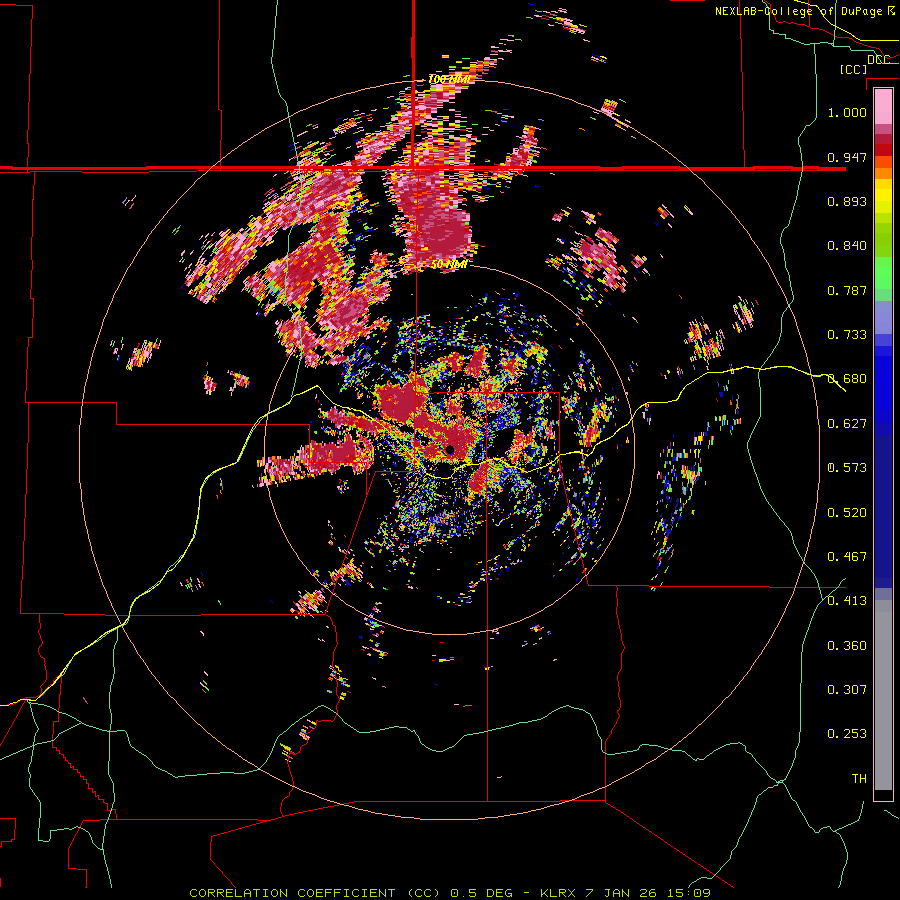
Task: Click the 0.413 scale label
Action: coord(847,601)
